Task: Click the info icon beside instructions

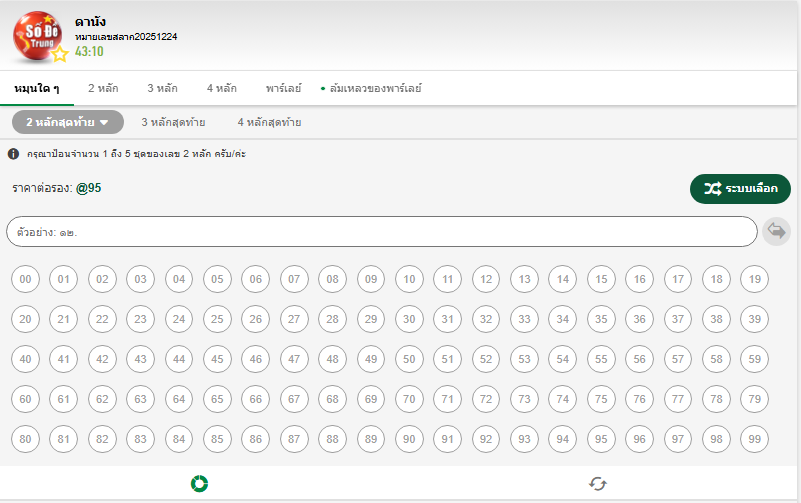Action: (14, 154)
